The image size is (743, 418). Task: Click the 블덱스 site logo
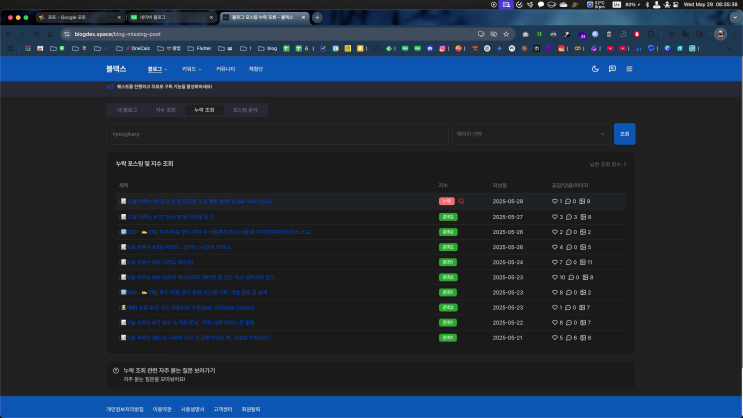116,69
